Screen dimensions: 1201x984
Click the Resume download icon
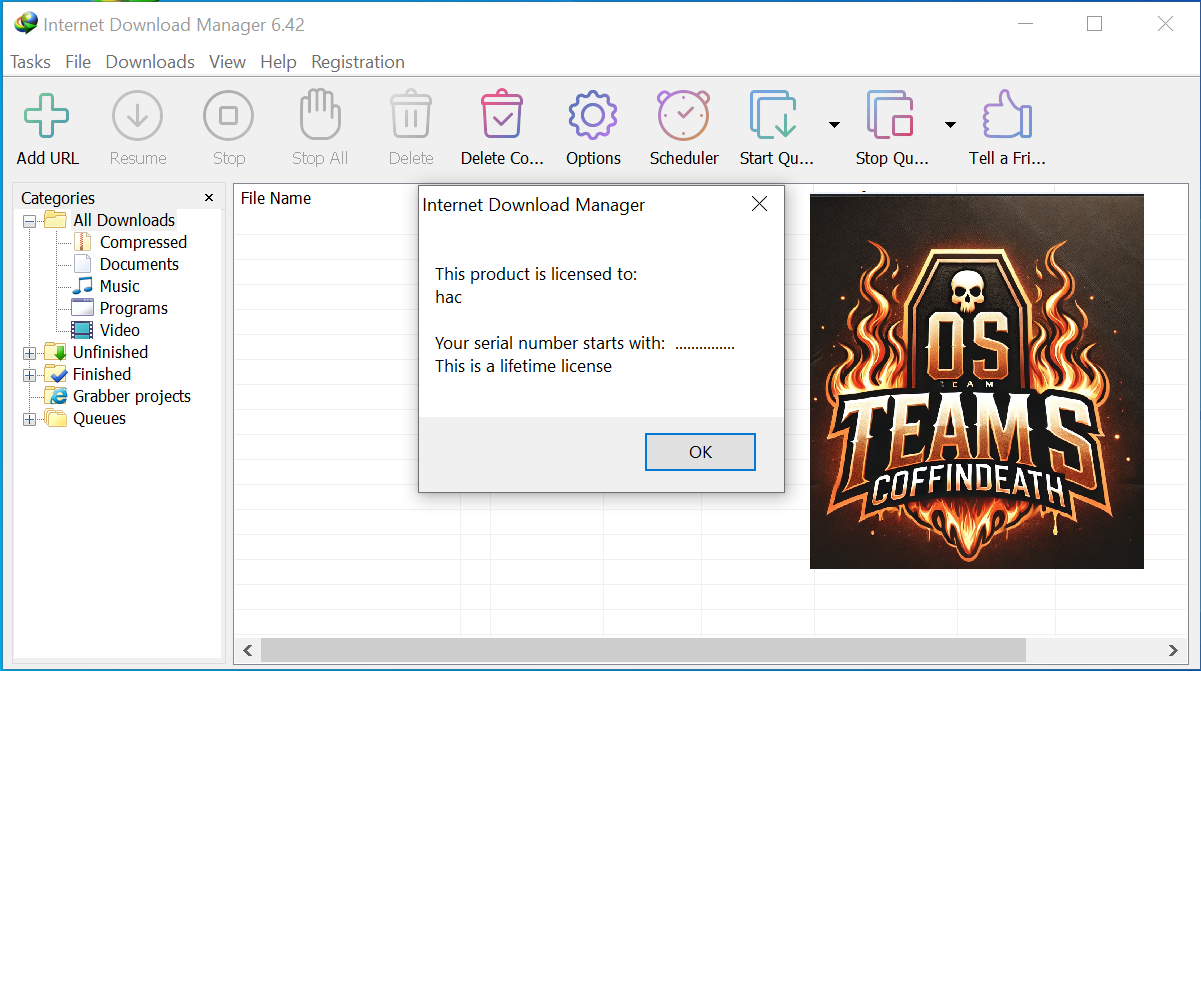[137, 116]
